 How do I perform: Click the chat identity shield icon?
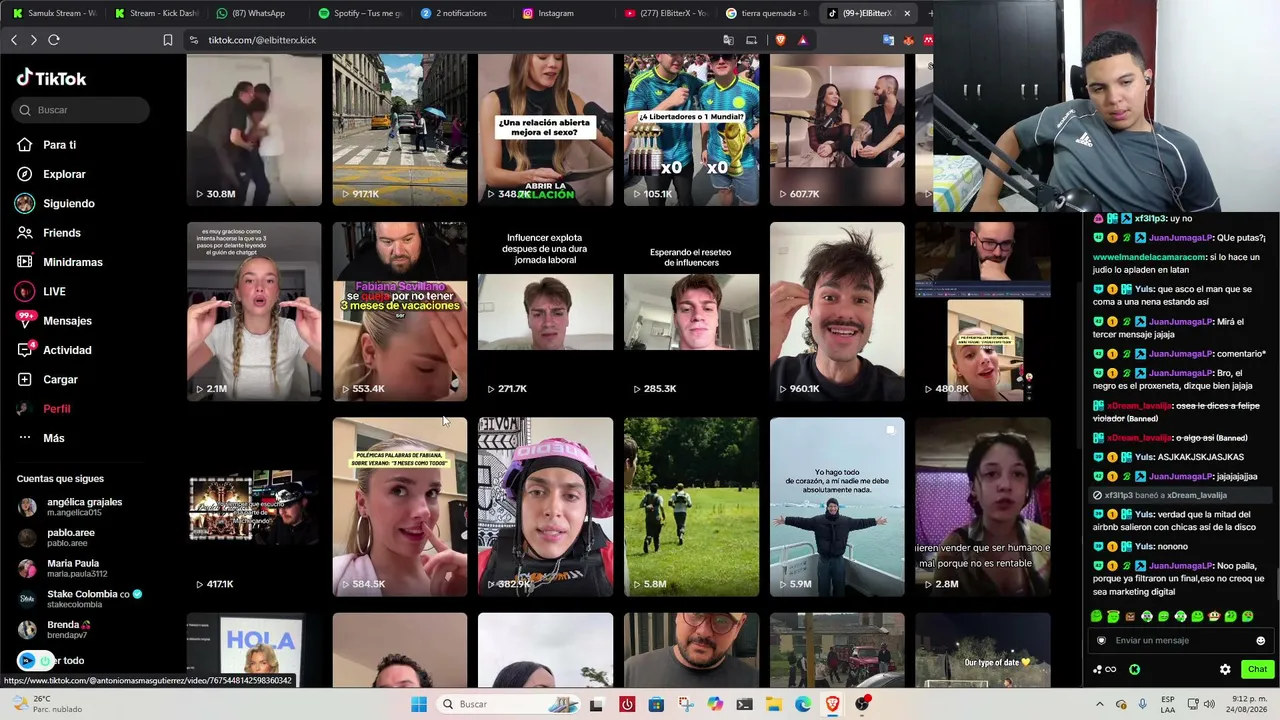click(x=1101, y=641)
